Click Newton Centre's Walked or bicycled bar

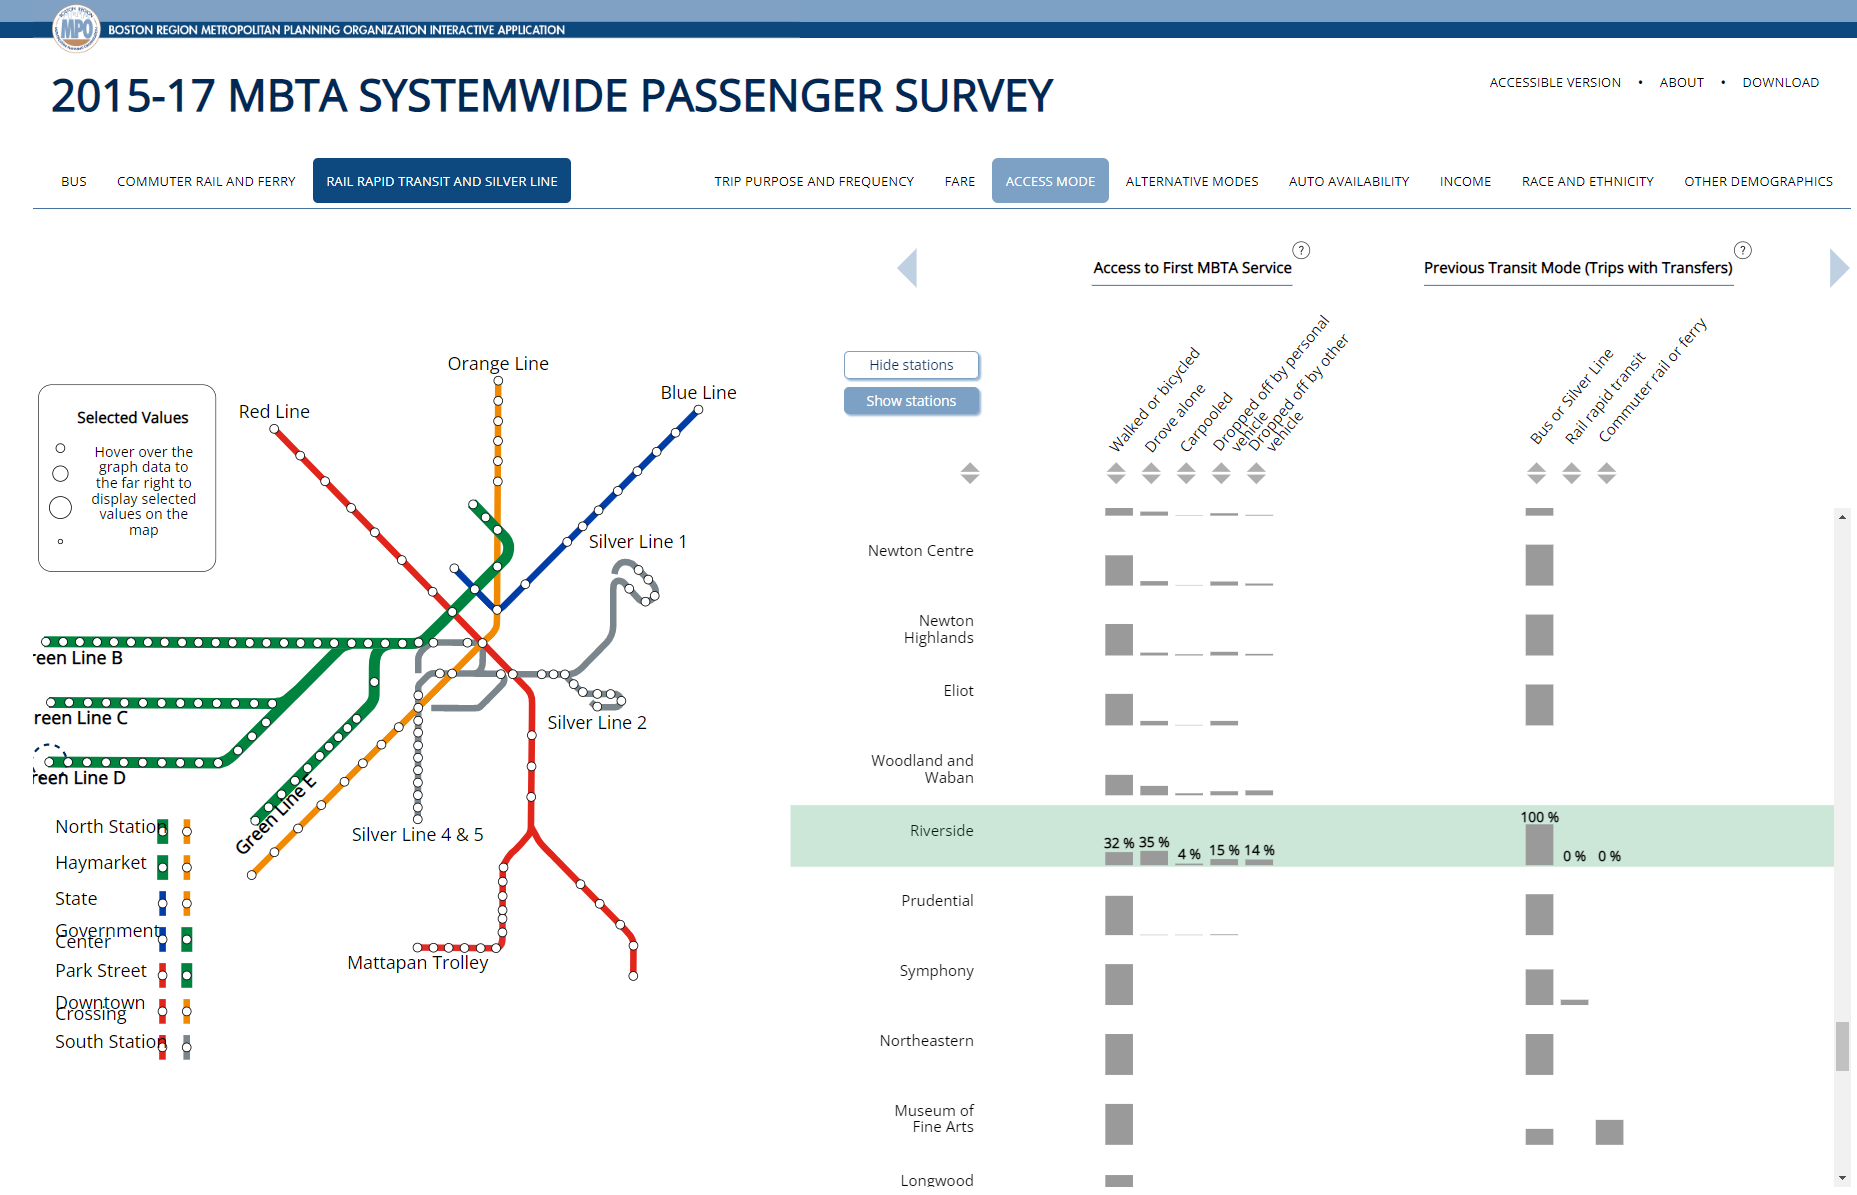(1119, 570)
